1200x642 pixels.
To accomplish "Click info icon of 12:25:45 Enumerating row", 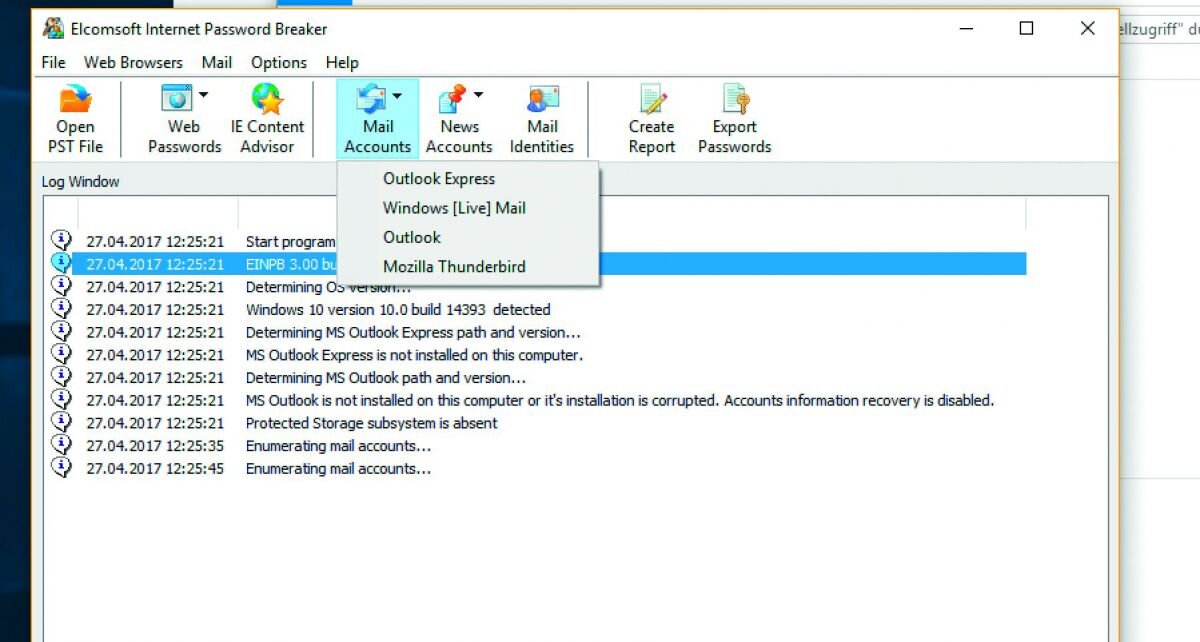I will 61,468.
